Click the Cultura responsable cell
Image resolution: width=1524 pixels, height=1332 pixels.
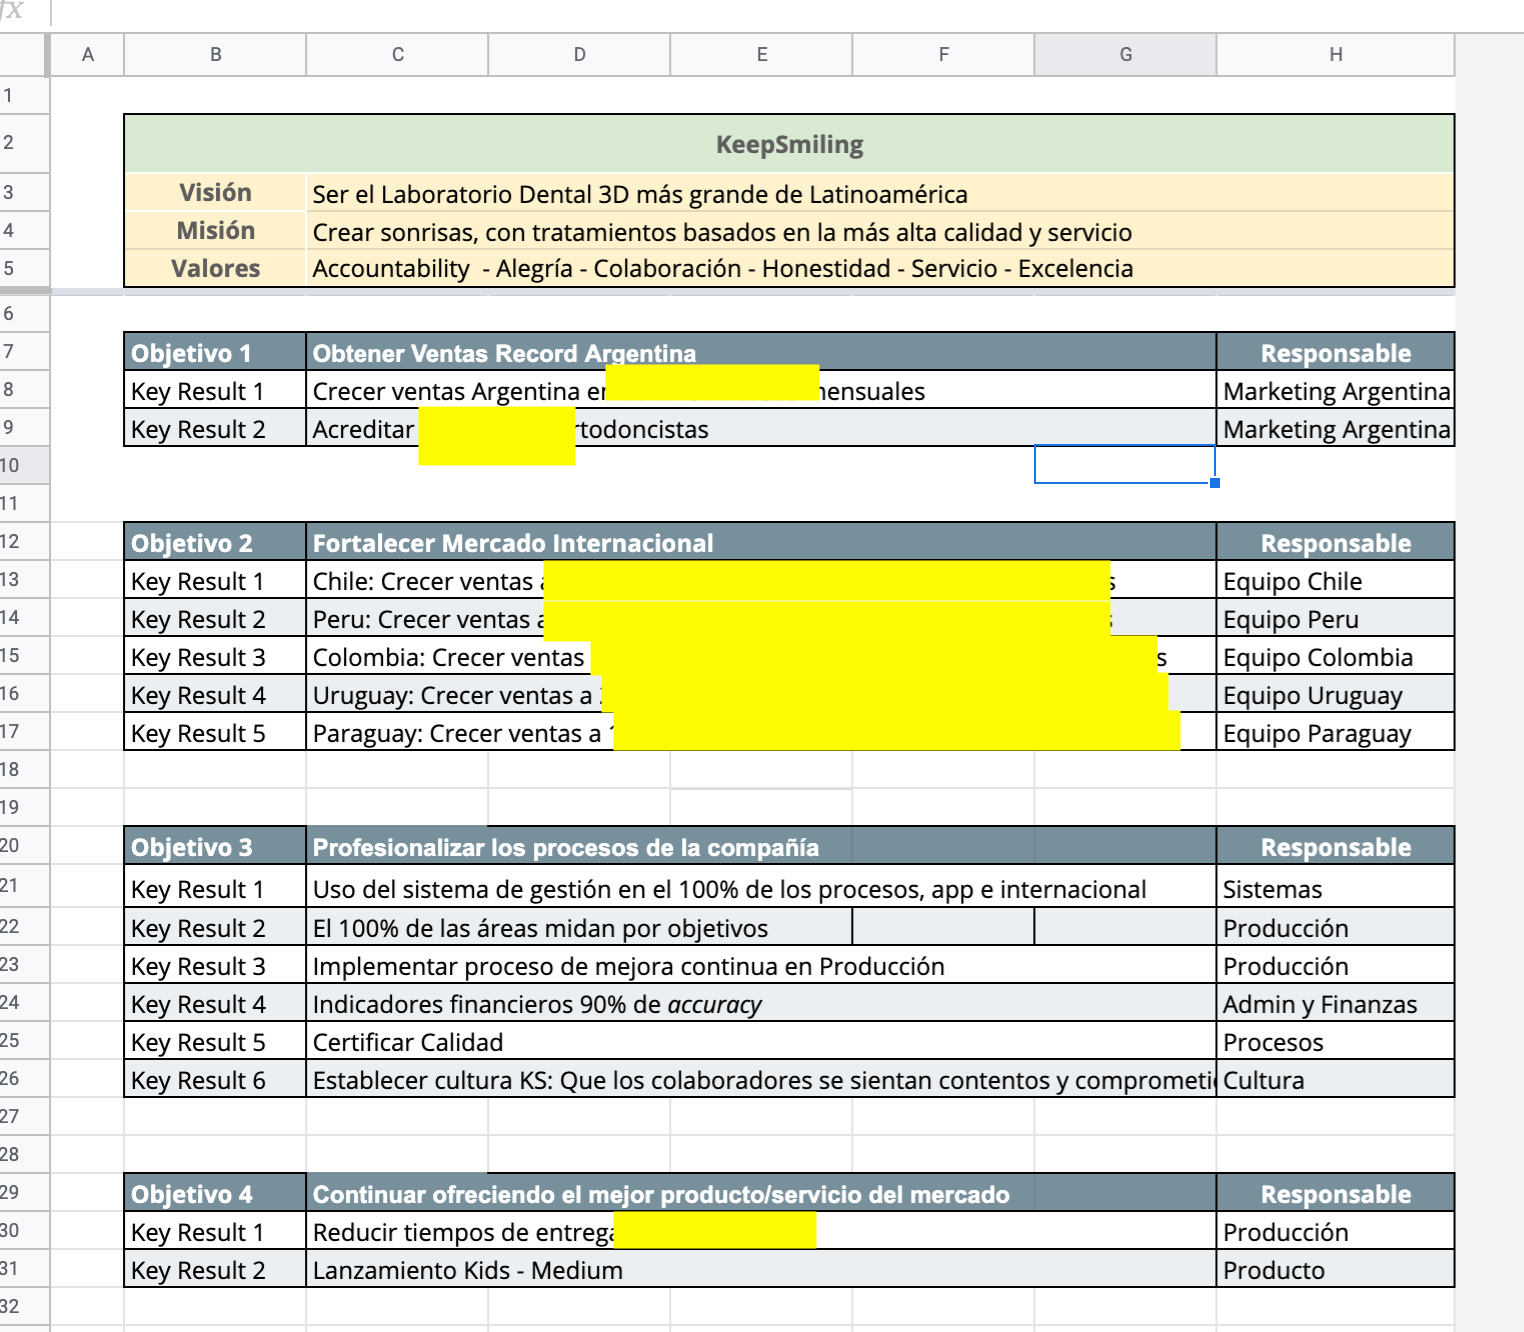click(x=1335, y=1079)
